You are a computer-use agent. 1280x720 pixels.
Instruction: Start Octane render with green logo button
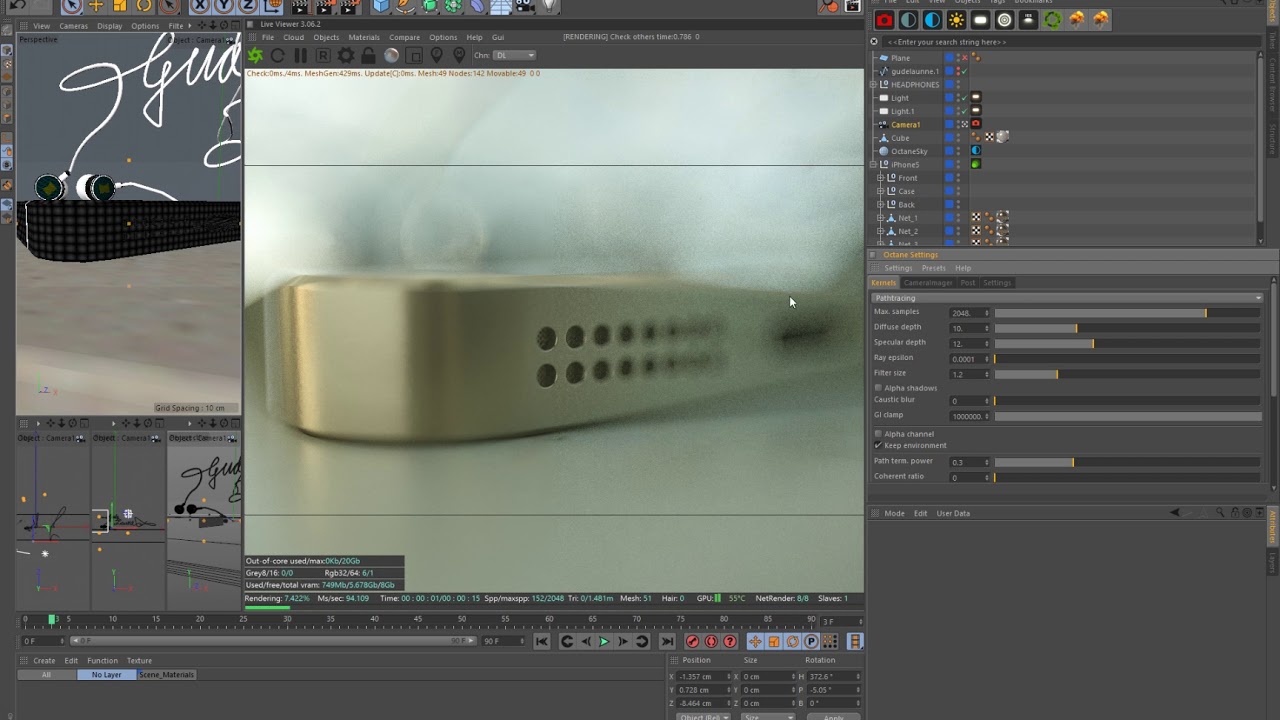coord(256,56)
